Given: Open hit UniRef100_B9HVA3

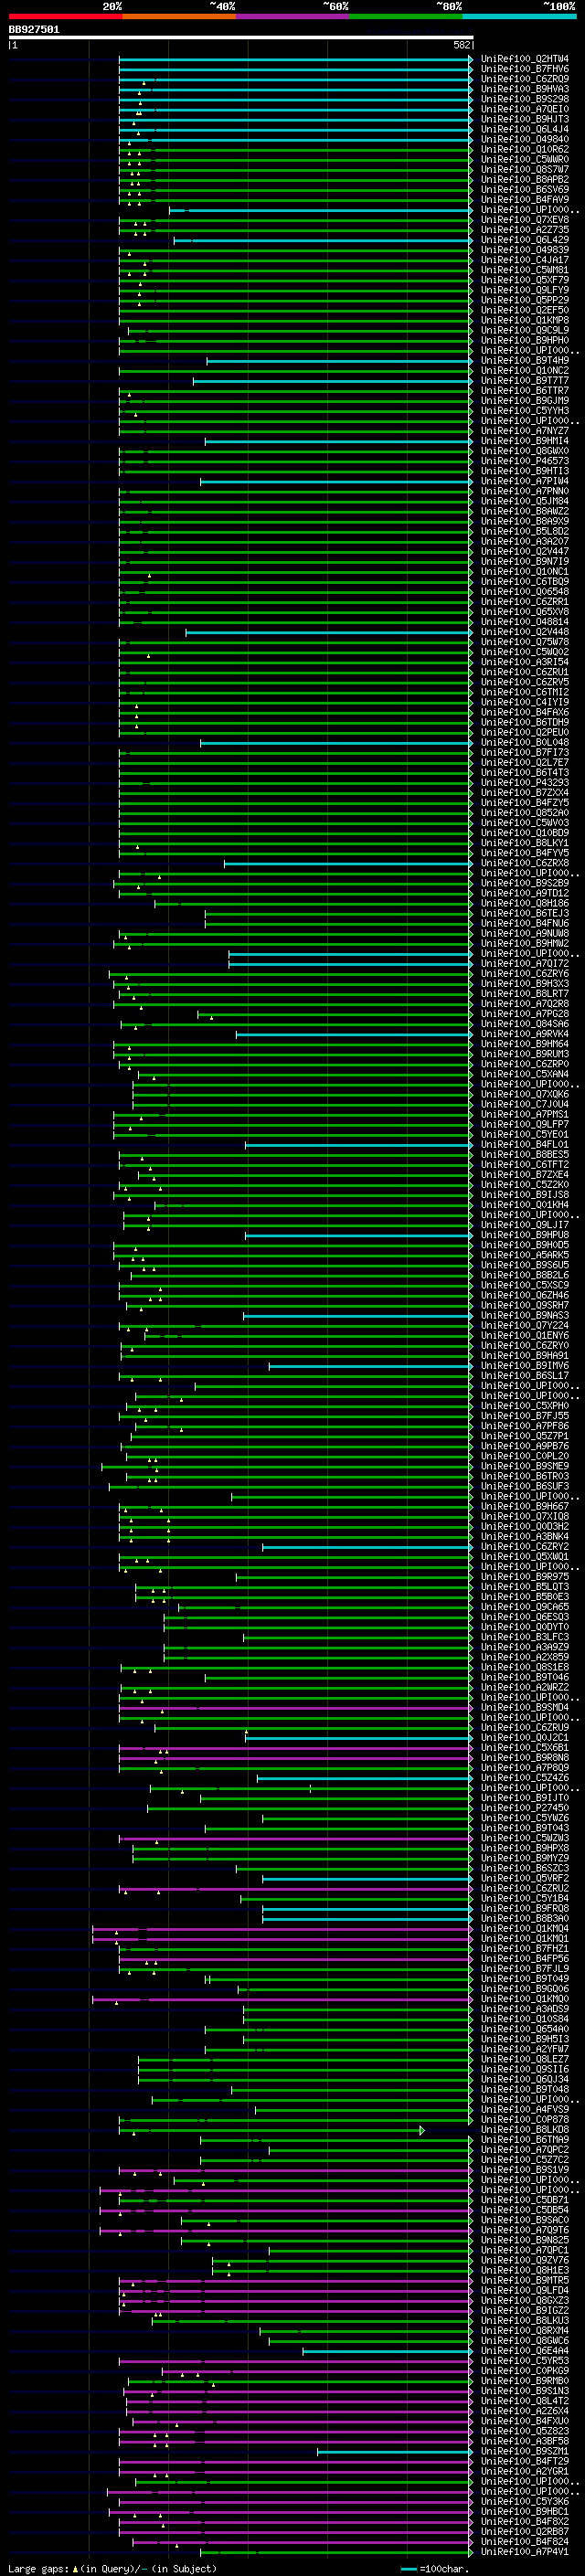Looking at the screenshot, I should [525, 89].
